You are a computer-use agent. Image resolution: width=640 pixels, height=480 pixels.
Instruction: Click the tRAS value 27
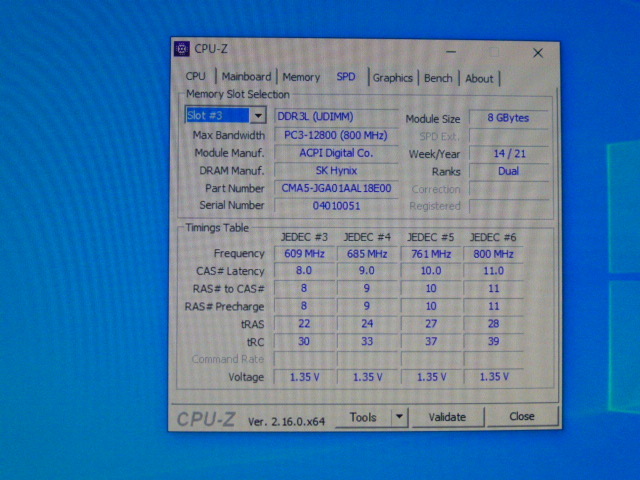click(431, 324)
